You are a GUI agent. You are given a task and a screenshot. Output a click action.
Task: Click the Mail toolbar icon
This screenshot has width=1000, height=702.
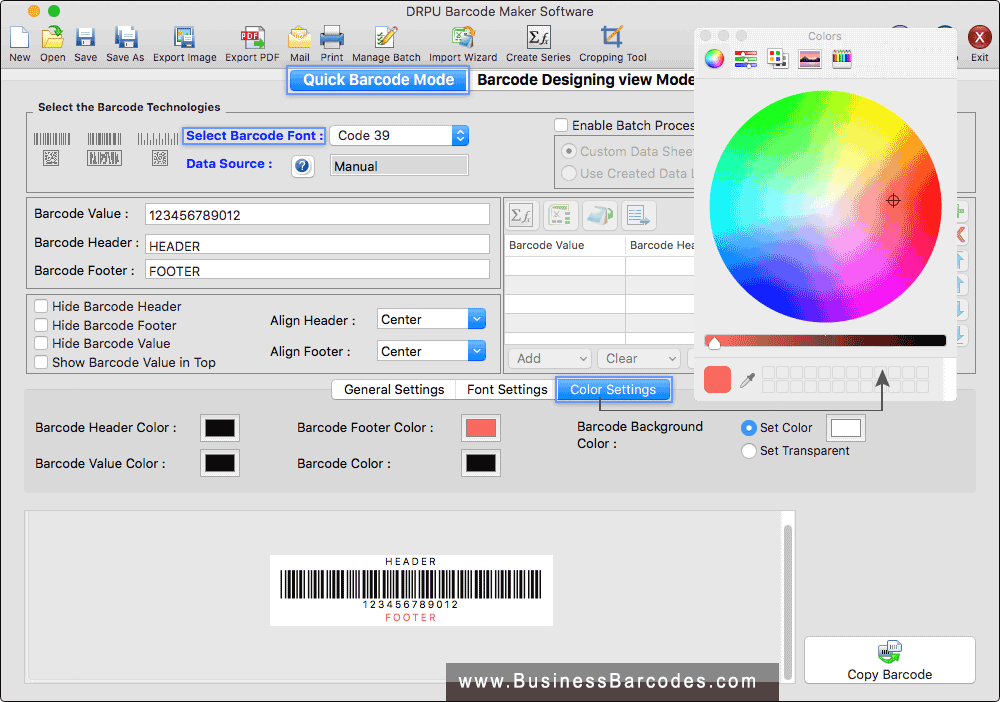point(299,38)
